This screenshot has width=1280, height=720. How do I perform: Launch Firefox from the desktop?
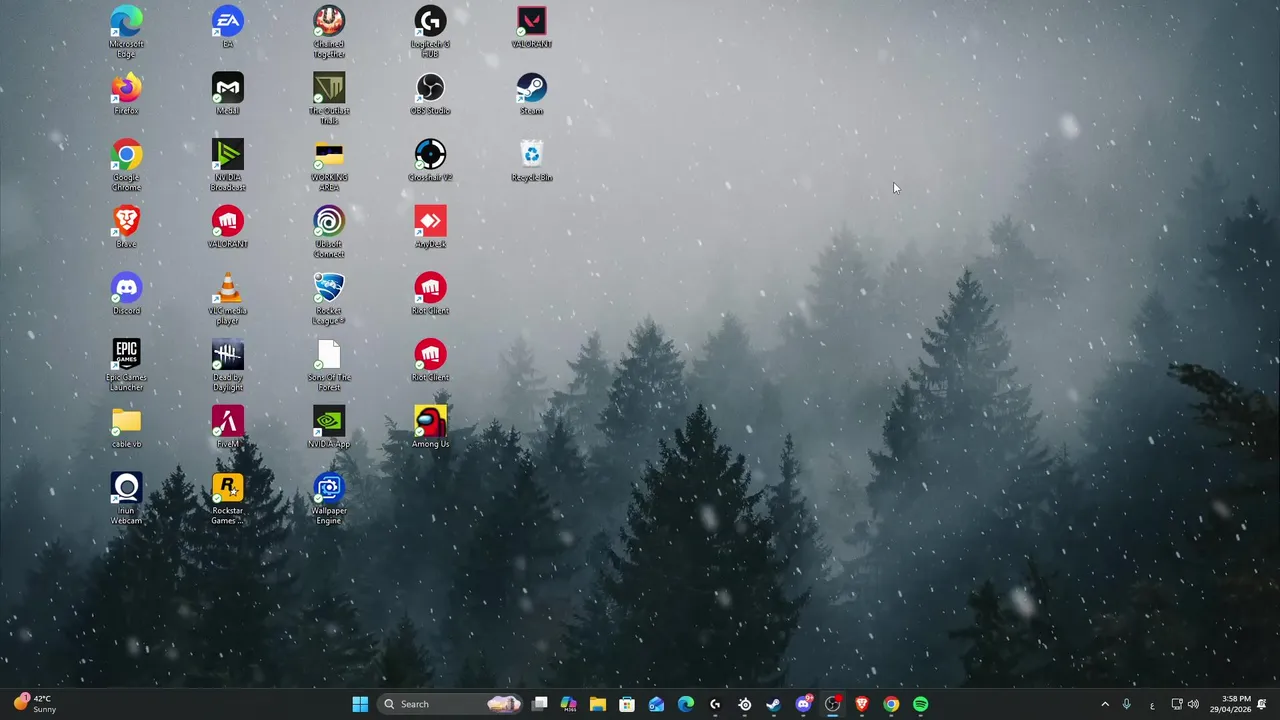(126, 94)
